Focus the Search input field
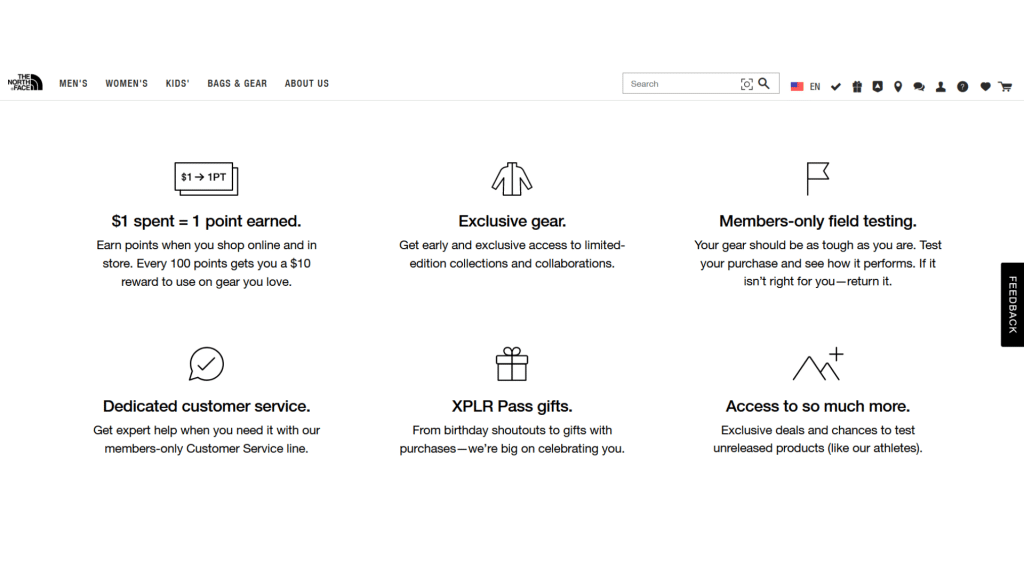The height and width of the screenshot is (576, 1024). [x=682, y=84]
